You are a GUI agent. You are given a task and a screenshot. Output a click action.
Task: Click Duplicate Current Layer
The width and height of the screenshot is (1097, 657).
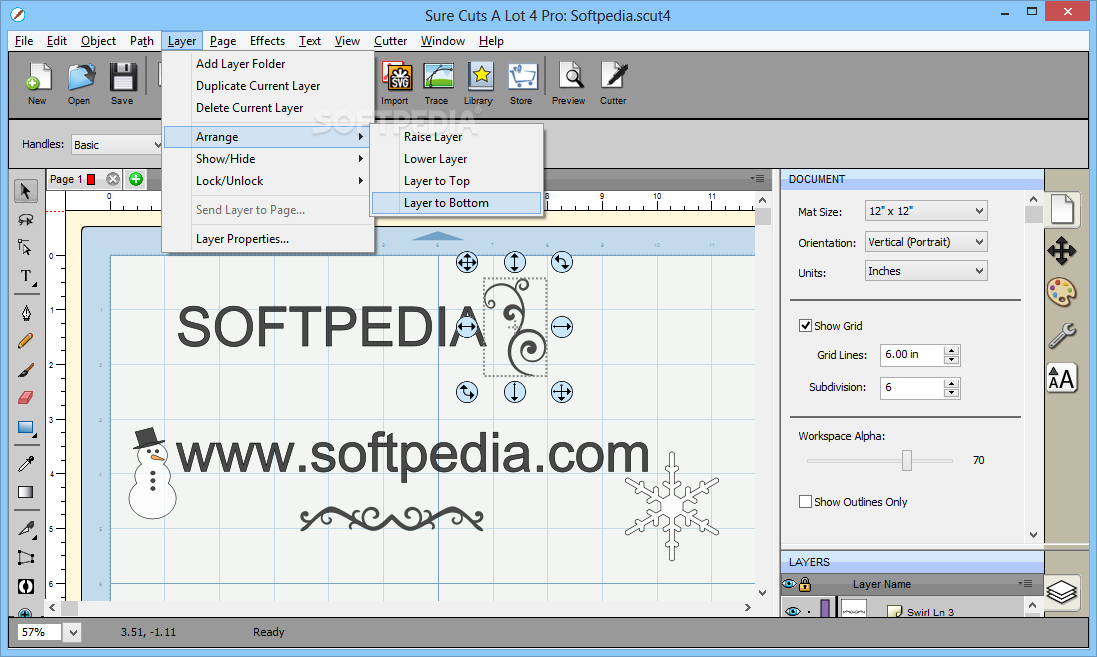tap(267, 85)
